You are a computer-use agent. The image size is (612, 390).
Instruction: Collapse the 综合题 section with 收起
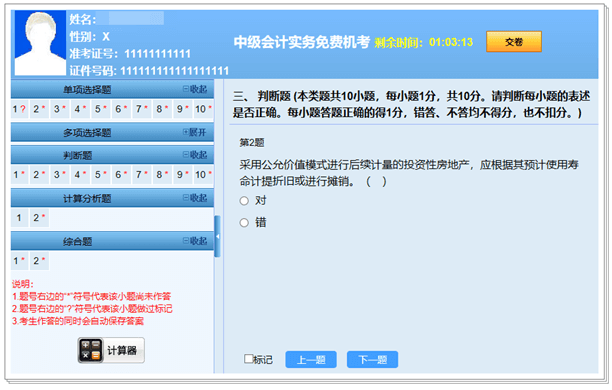(195, 240)
